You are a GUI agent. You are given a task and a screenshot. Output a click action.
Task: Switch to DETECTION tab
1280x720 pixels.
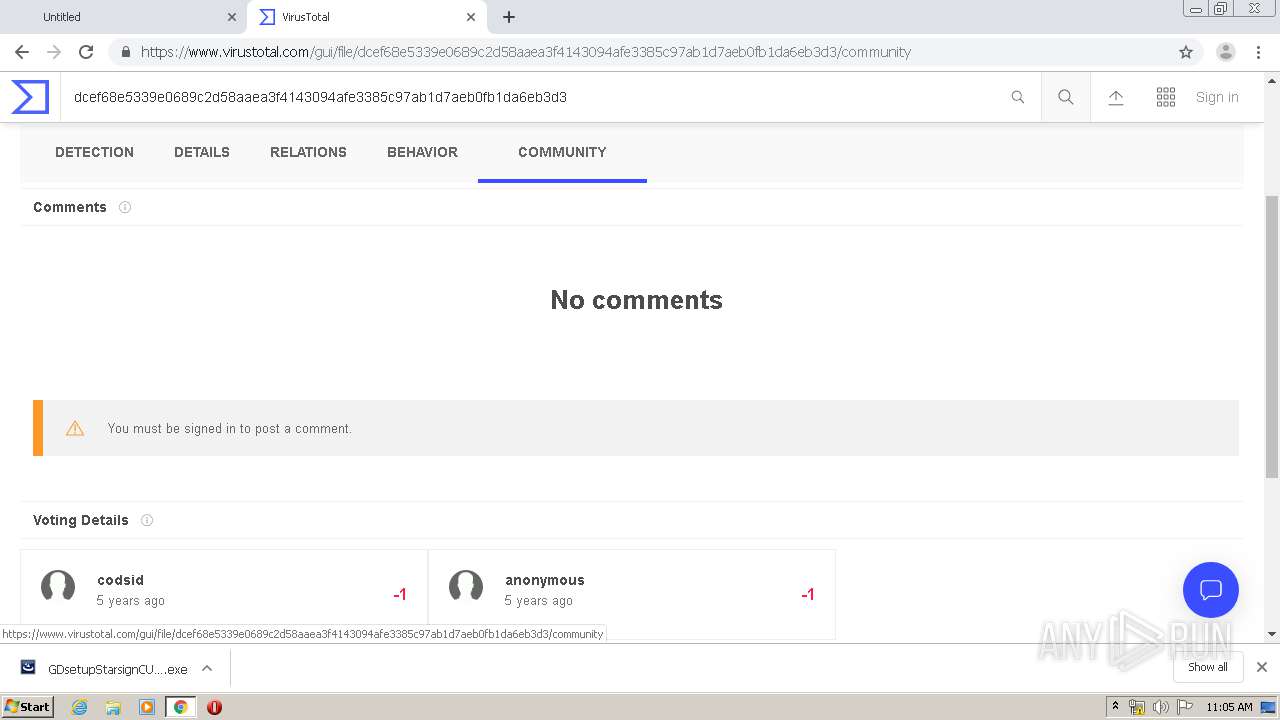pyautogui.click(x=94, y=152)
